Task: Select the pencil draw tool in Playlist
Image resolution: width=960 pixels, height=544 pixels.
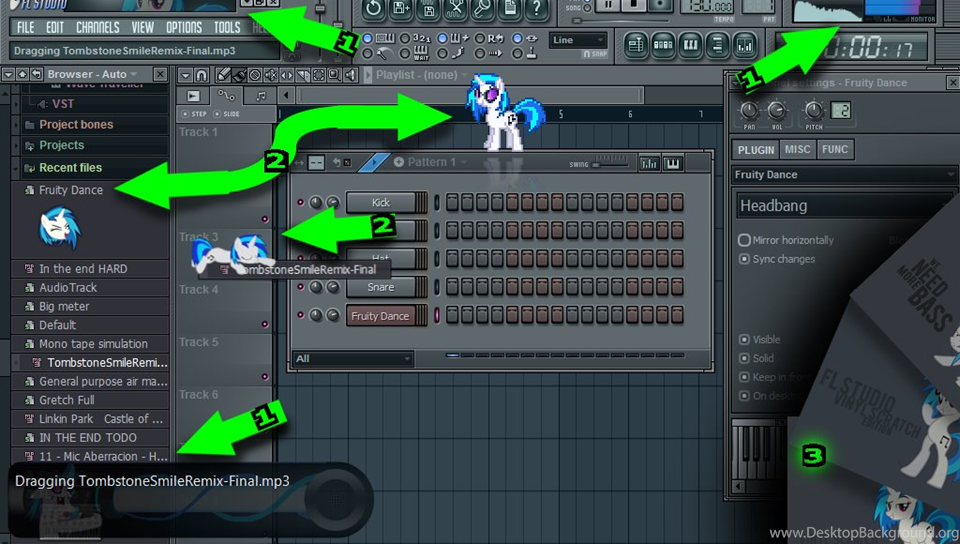Action: (223, 75)
